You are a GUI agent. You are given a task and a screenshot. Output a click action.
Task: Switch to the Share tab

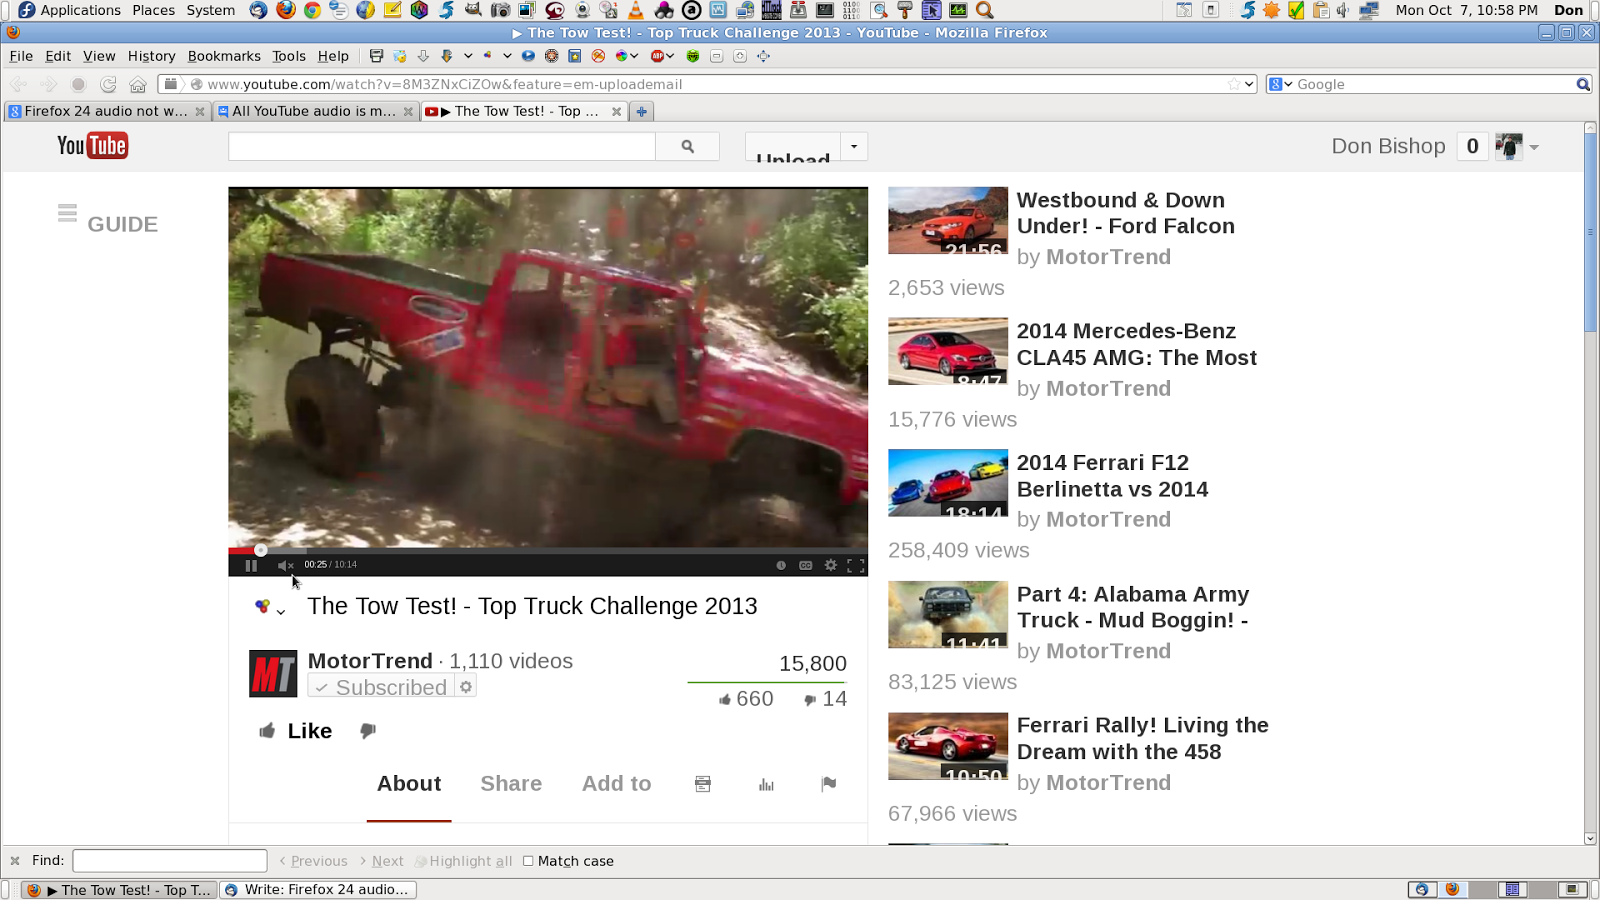pyautogui.click(x=511, y=784)
